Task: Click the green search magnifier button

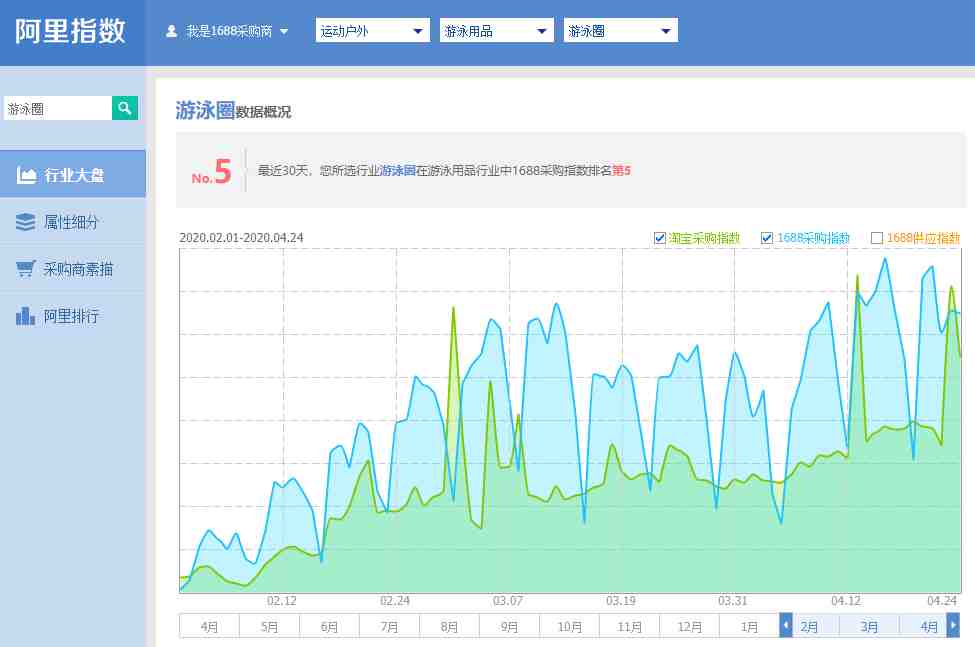Action: point(125,108)
